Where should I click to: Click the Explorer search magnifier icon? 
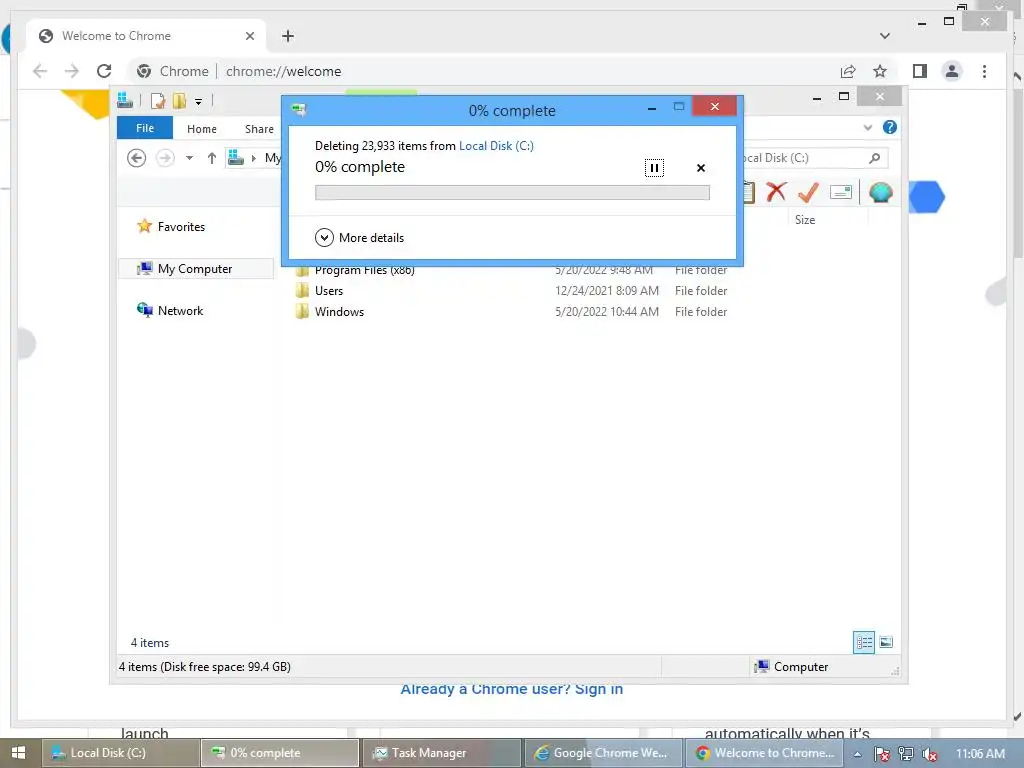click(874, 158)
